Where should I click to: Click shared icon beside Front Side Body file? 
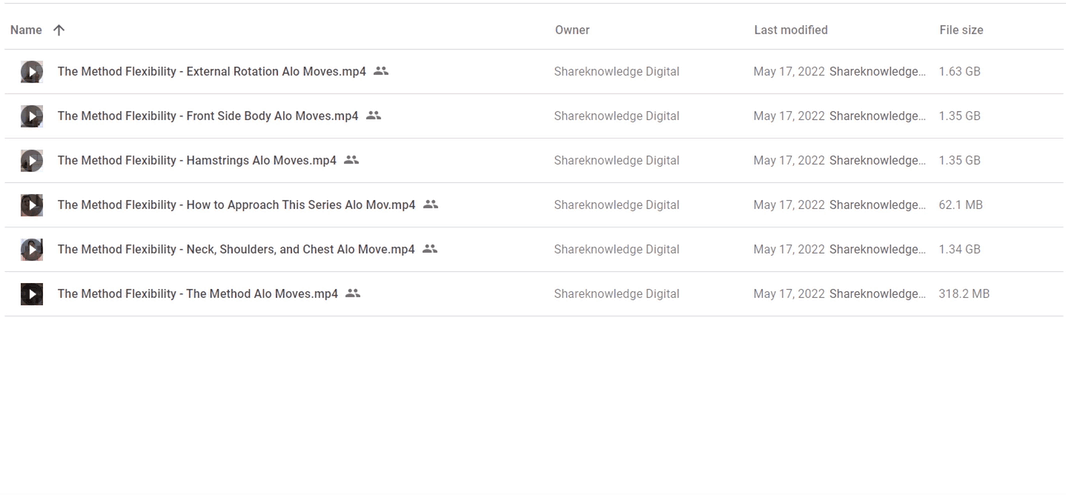click(373, 115)
